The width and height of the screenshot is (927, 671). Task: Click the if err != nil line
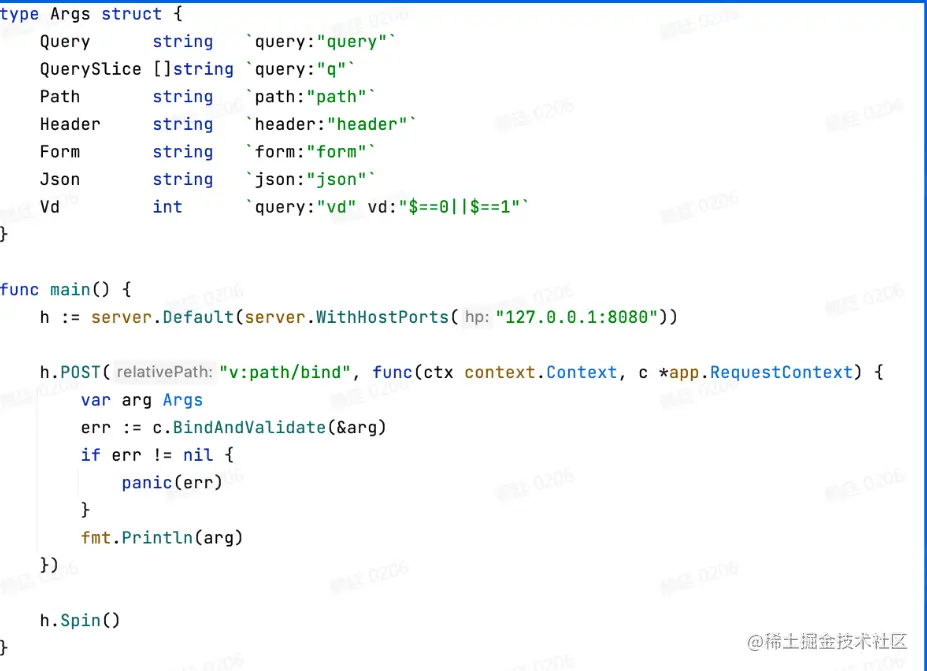[x=157, y=455]
